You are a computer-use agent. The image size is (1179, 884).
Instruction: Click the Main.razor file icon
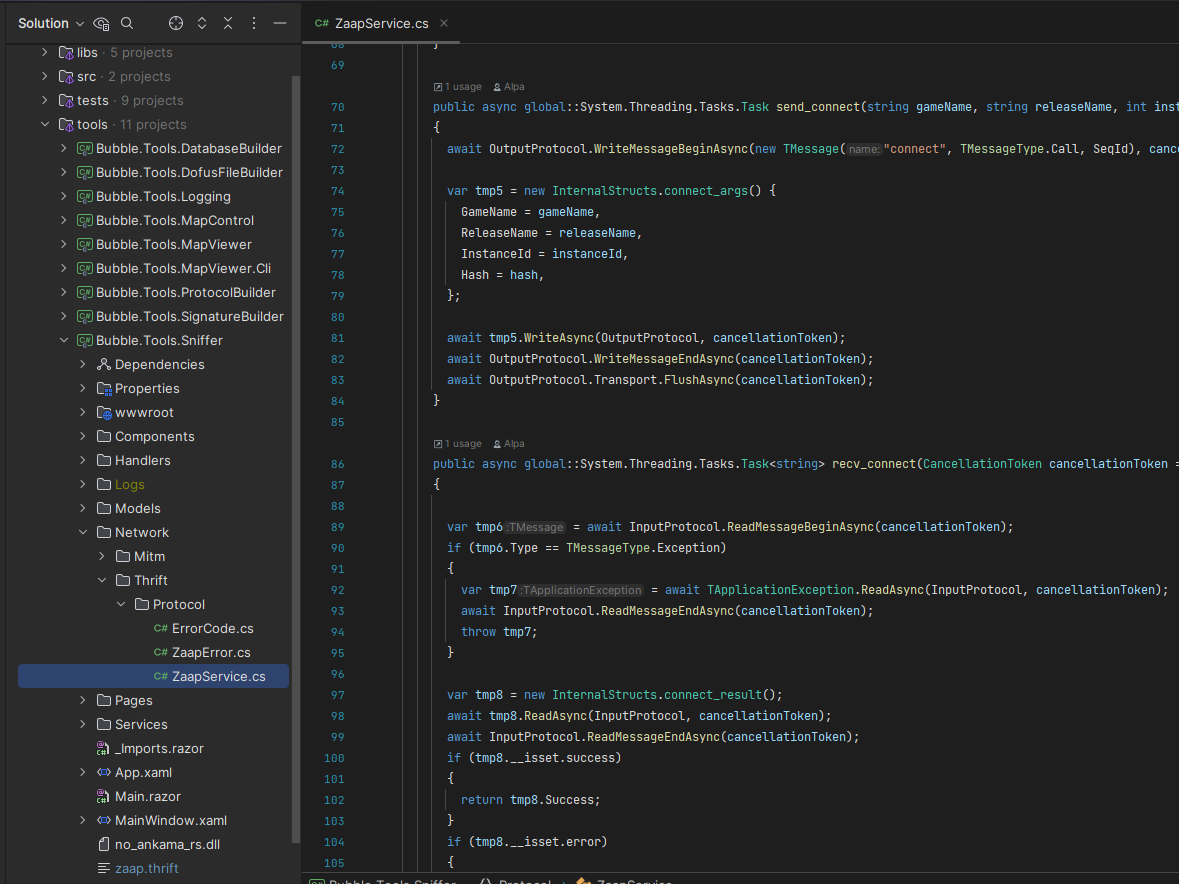click(104, 797)
